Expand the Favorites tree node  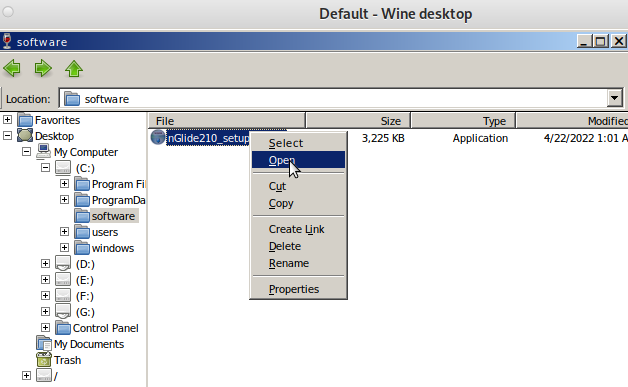click(7, 119)
